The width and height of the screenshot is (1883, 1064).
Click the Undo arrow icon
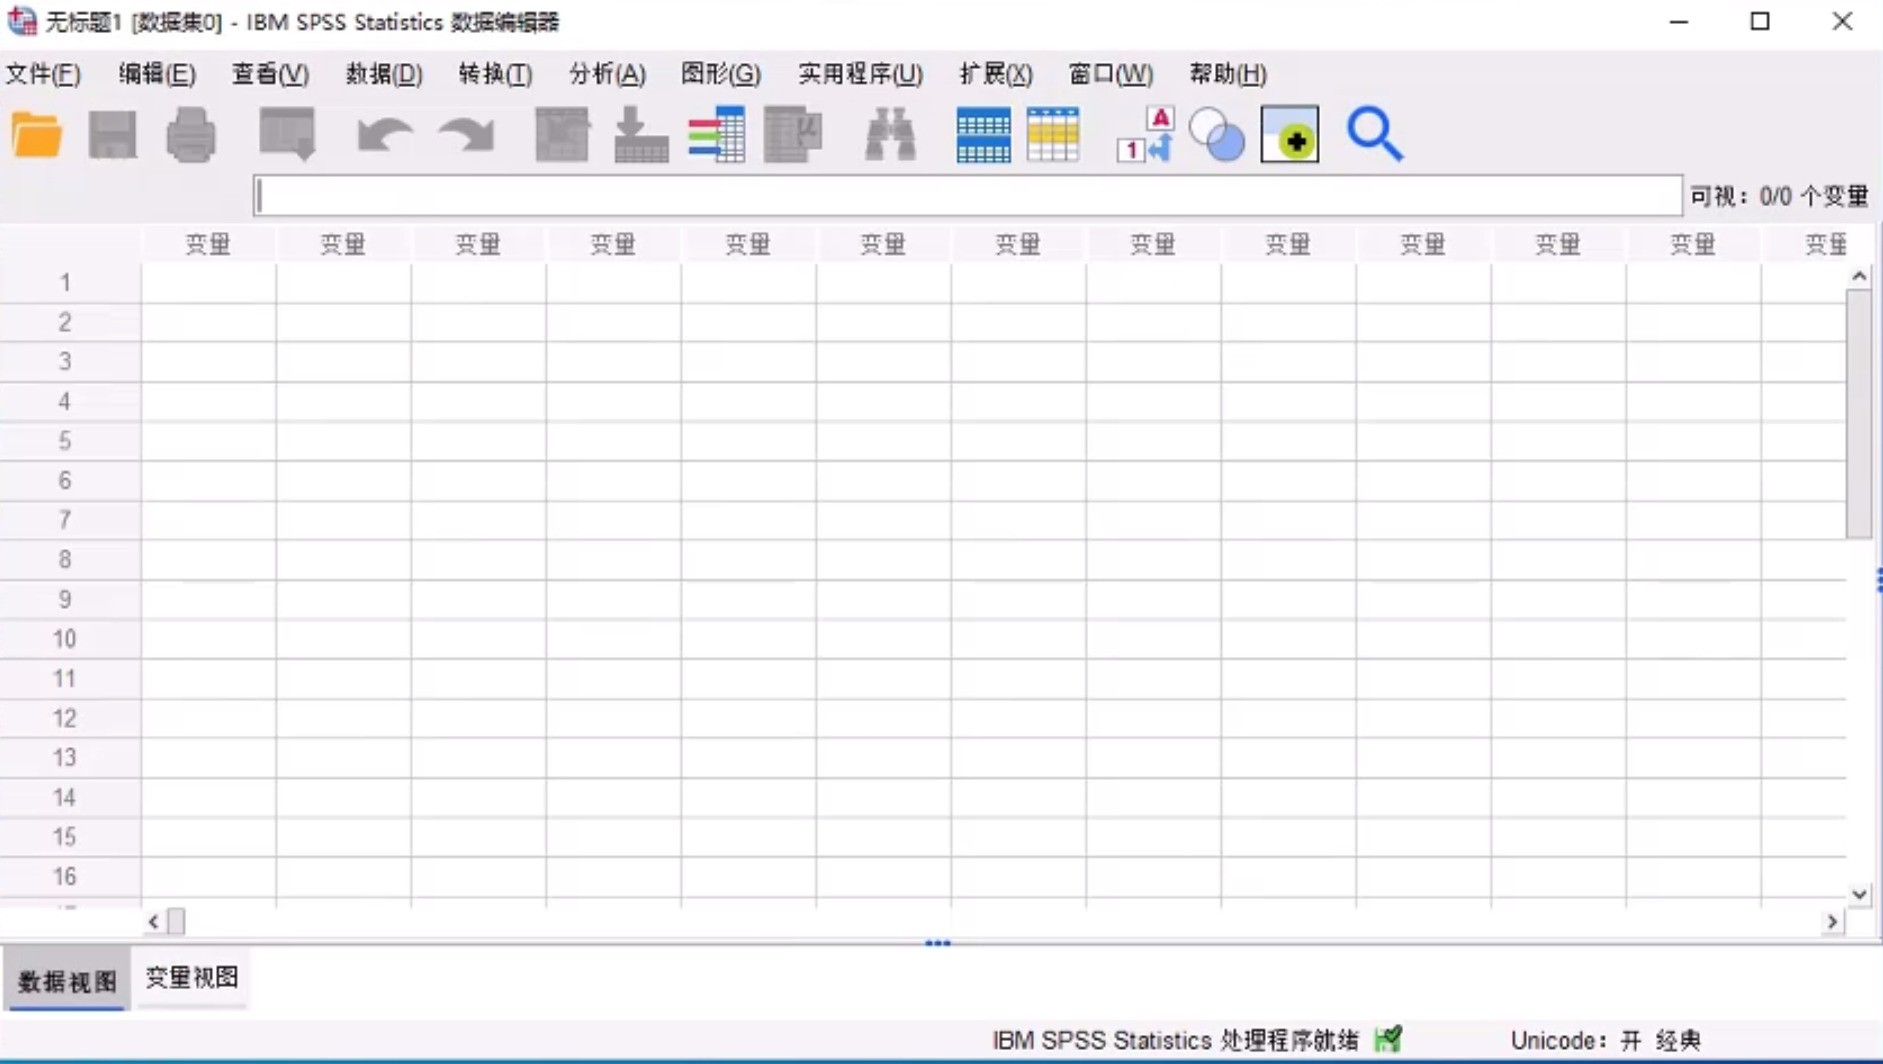(383, 135)
